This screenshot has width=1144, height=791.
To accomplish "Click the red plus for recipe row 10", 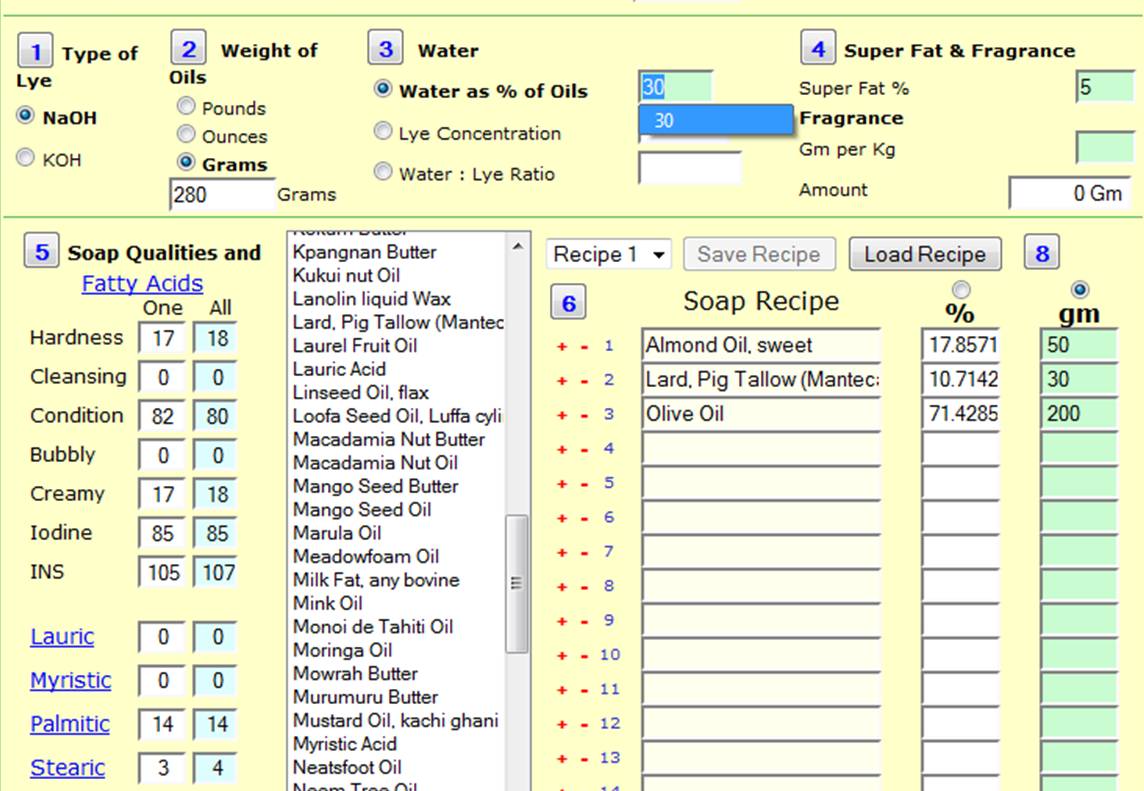I will (562, 655).
